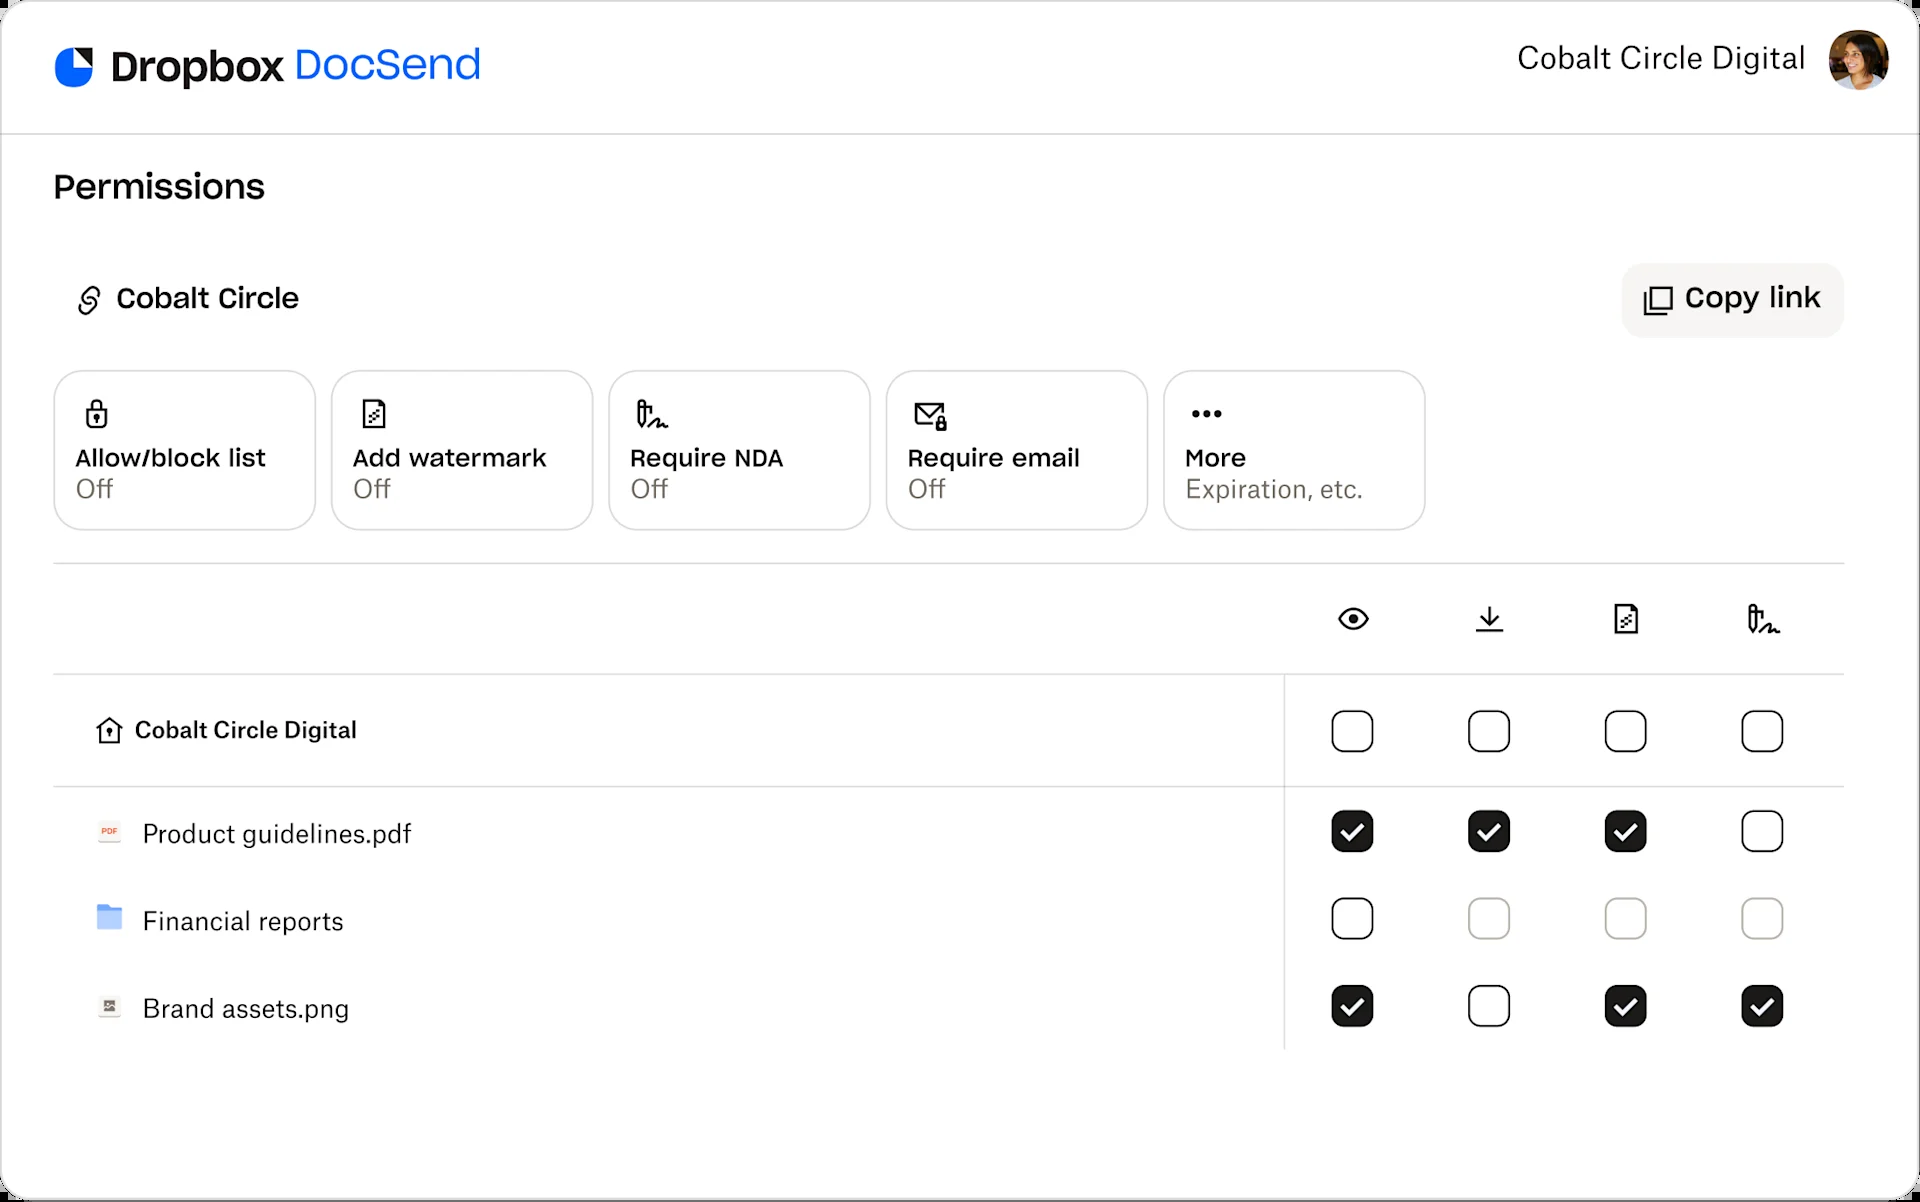Open More options for expiration settings
This screenshot has height=1202, width=1920.
(1294, 450)
